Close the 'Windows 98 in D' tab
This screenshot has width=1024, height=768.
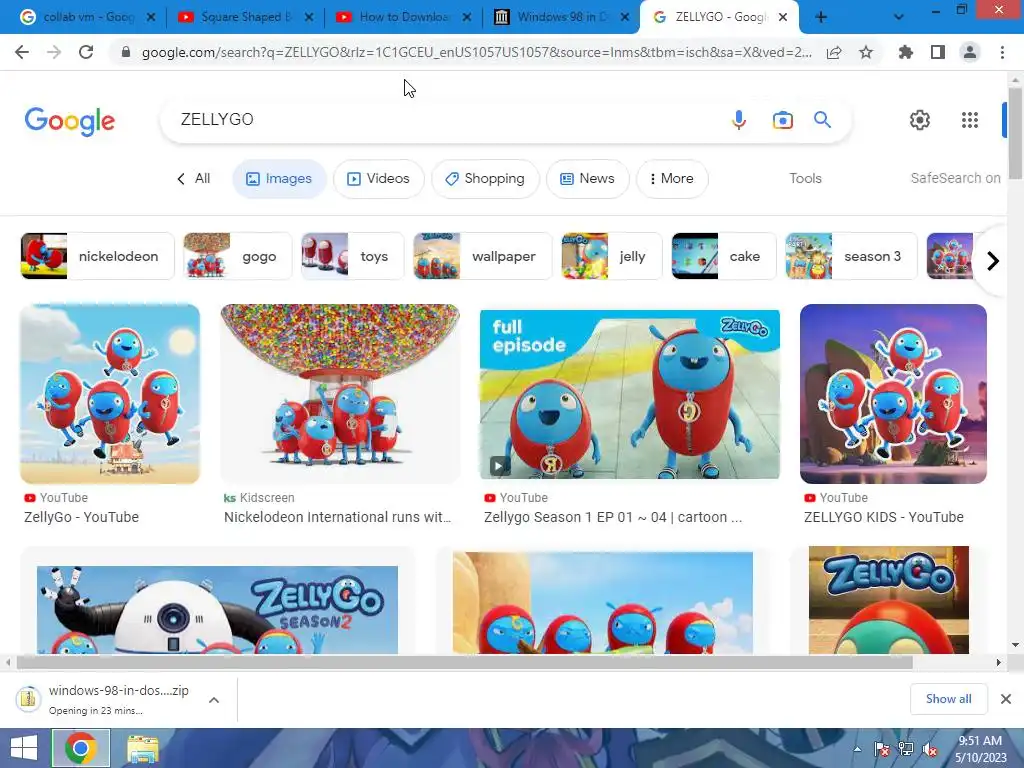625,17
